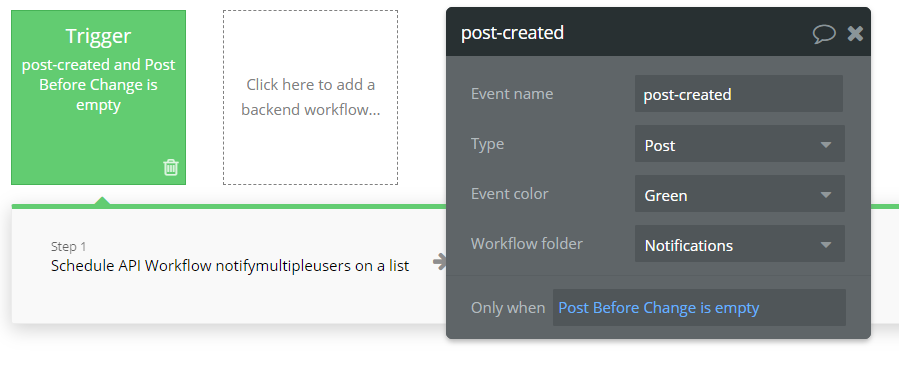This screenshot has height=384, width=899.
Task: Expand the Event color dropdown arrow
Action: click(x=826, y=195)
